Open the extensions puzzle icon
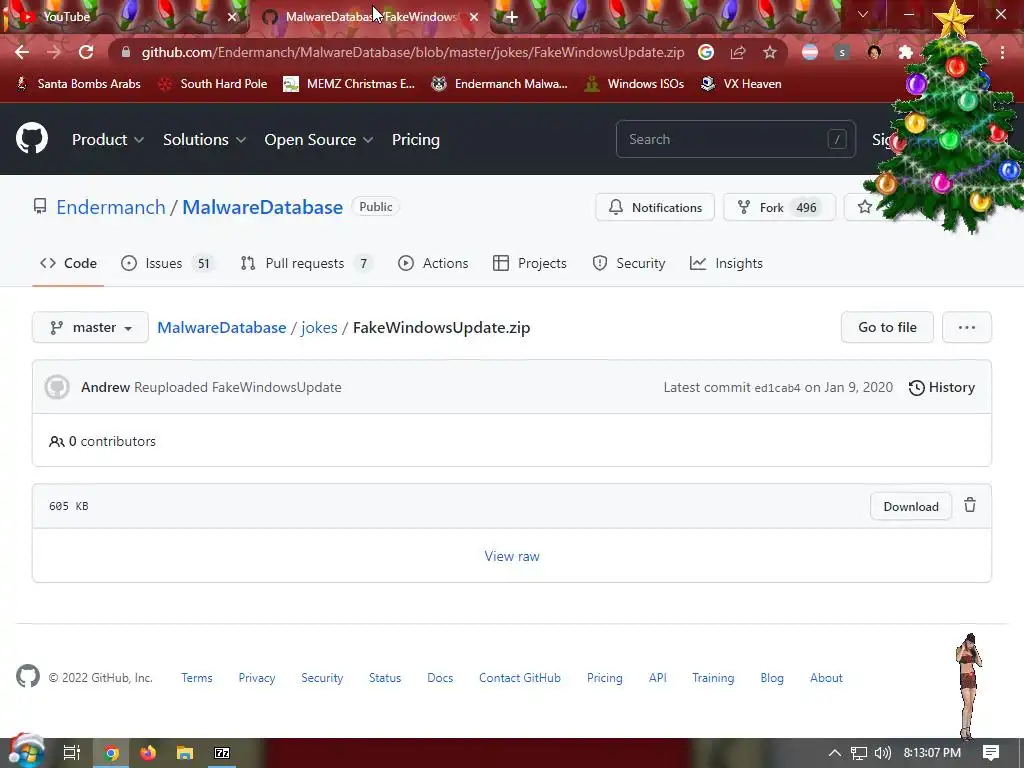The width and height of the screenshot is (1024, 768). click(x=906, y=52)
